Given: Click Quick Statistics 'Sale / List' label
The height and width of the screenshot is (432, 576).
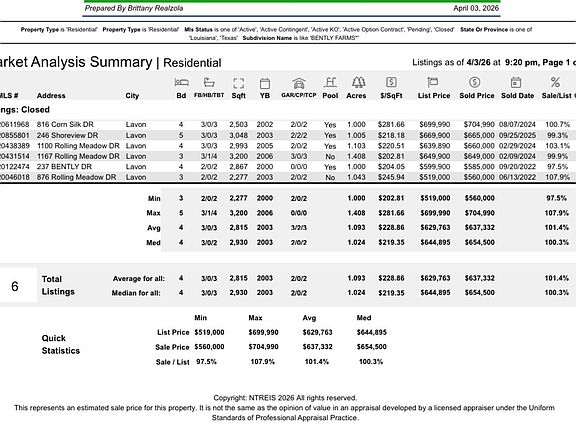Looking at the screenshot, I should click(x=173, y=362).
